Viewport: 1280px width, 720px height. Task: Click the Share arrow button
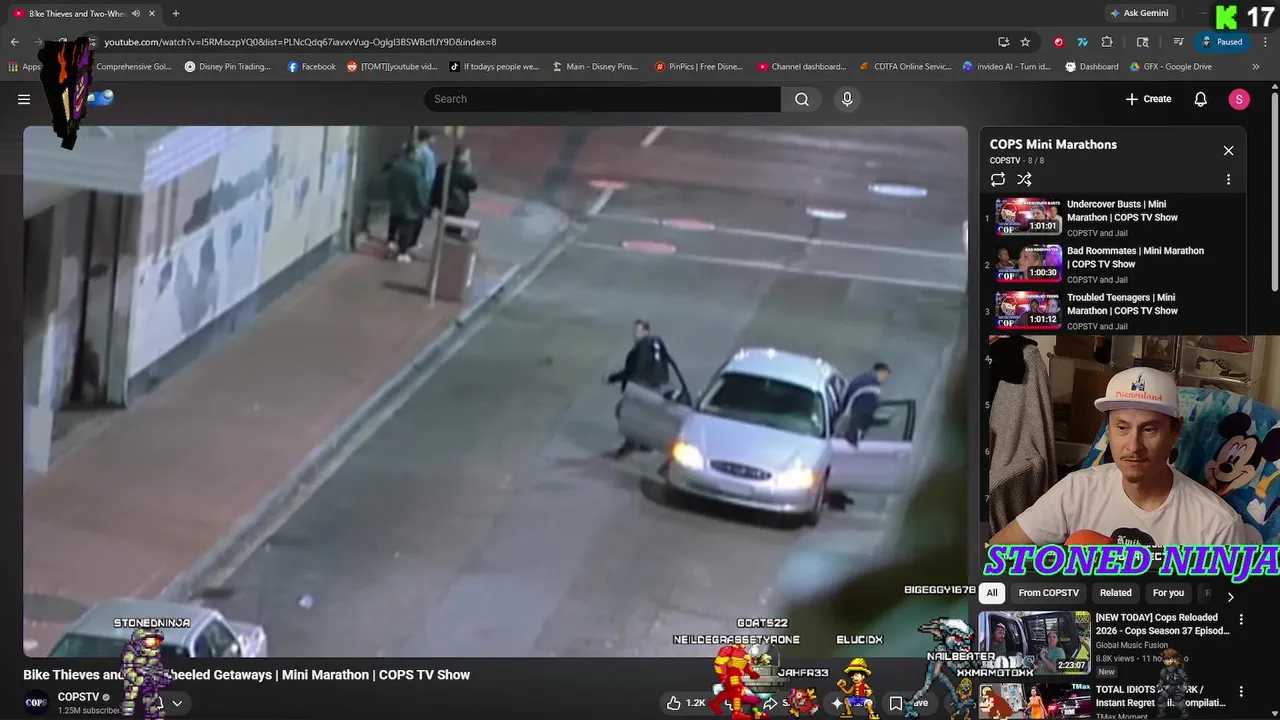click(770, 703)
